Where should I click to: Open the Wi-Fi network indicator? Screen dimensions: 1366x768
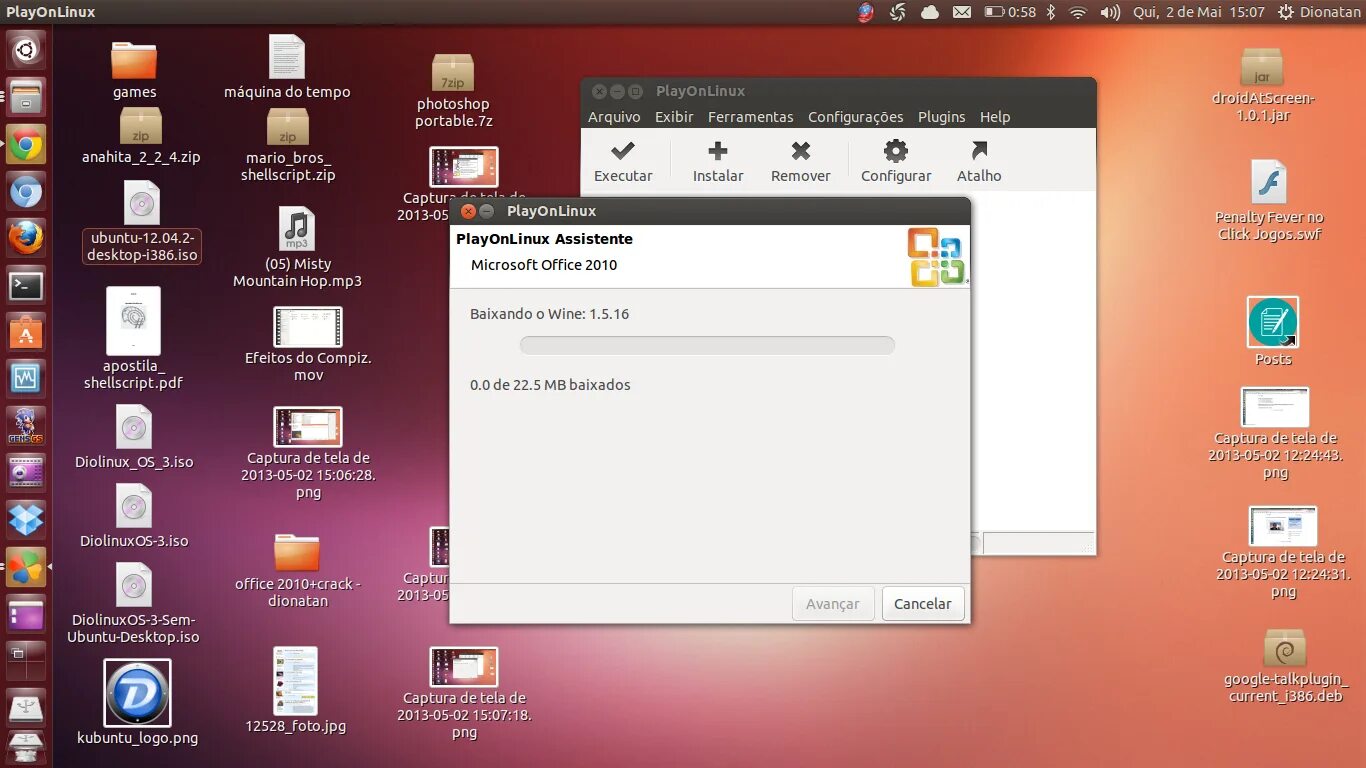(x=1077, y=12)
